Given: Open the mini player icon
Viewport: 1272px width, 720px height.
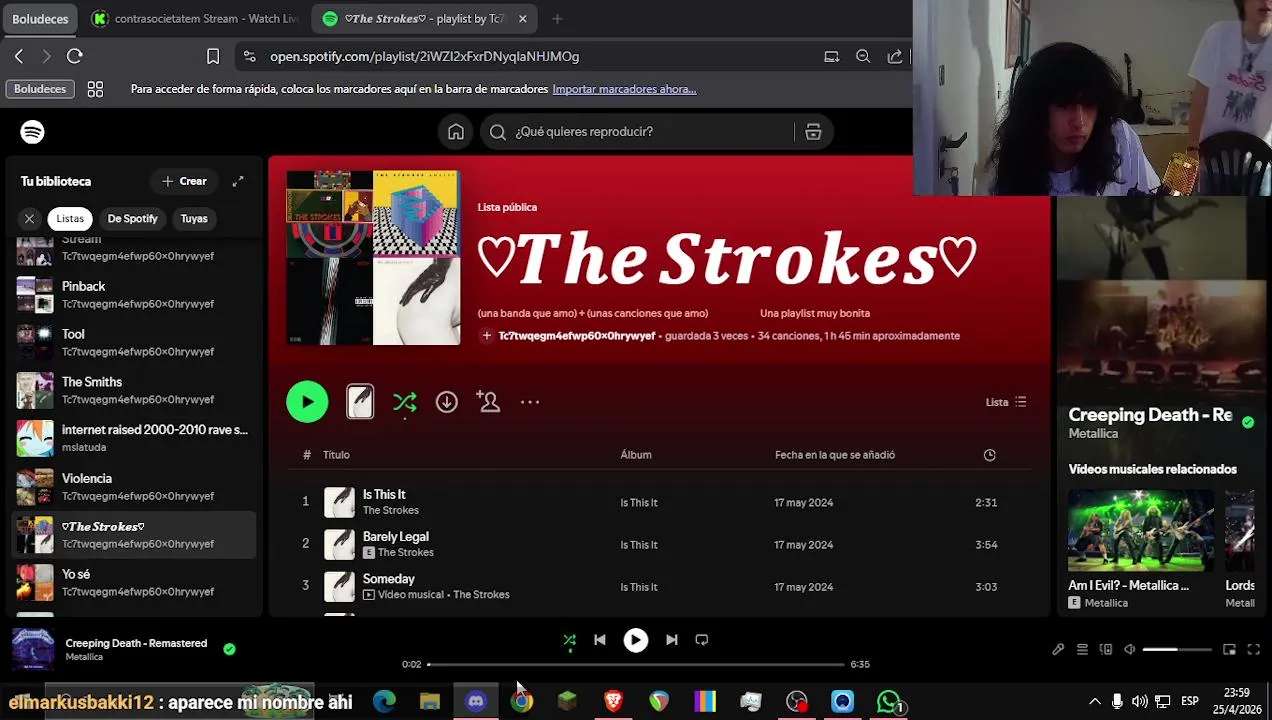Looking at the screenshot, I should pyautogui.click(x=1229, y=650).
